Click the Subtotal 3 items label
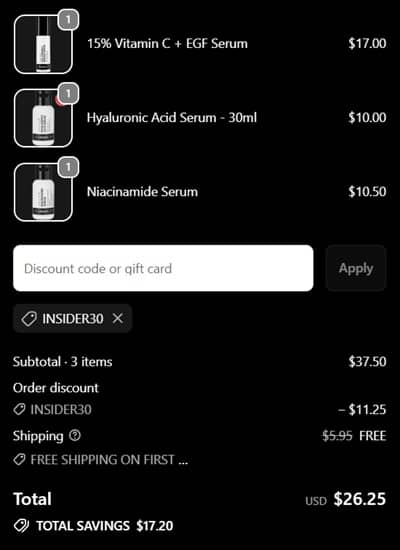Viewport: 400px width, 550px height. point(62,362)
